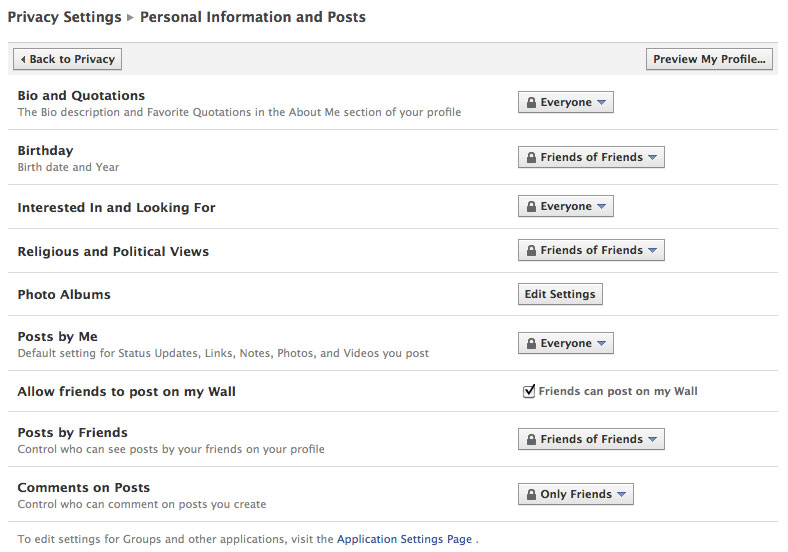
Task: Click the Posts by Me heading
Action: 57,337
